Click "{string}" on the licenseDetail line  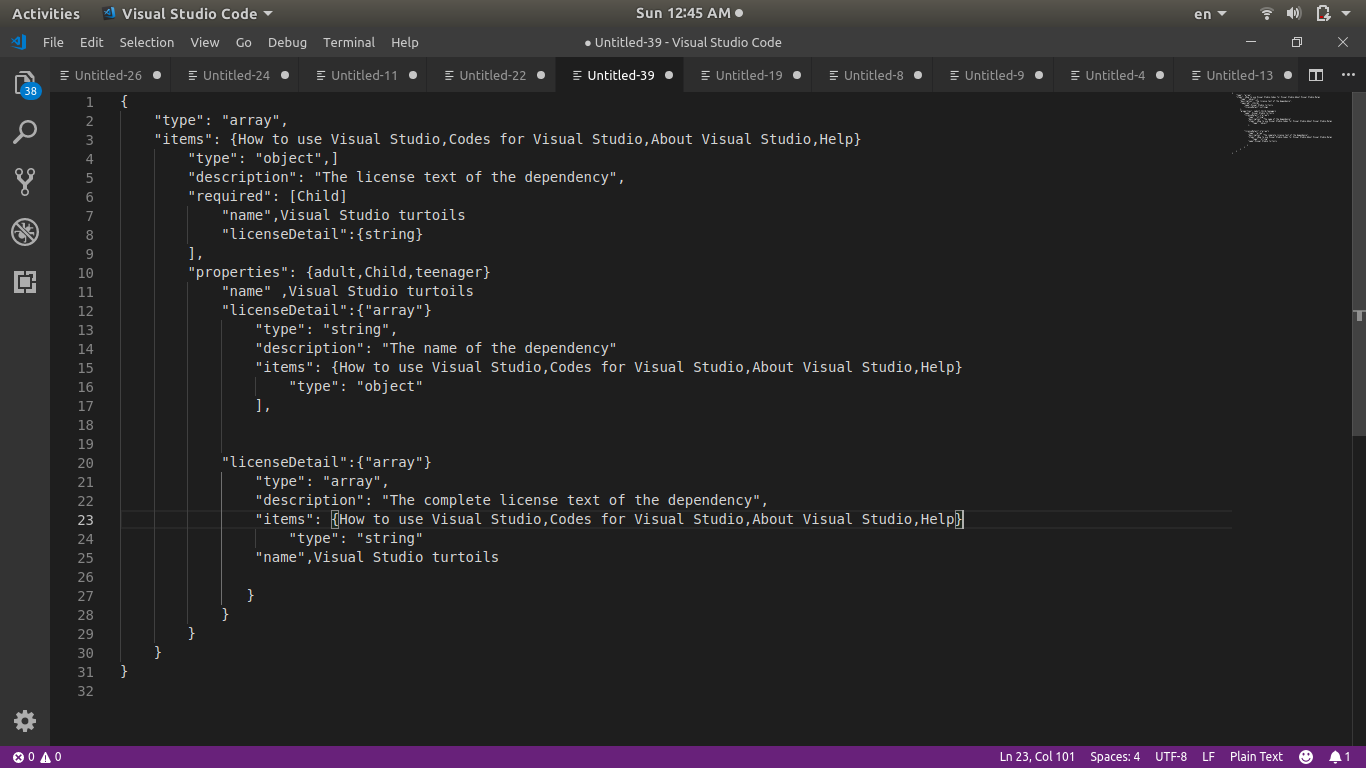click(x=390, y=235)
